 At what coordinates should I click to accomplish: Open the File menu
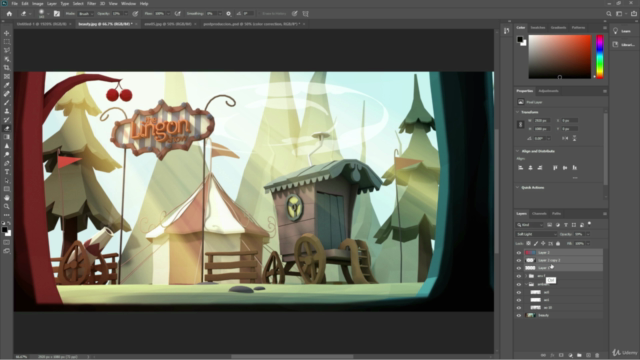coord(14,4)
